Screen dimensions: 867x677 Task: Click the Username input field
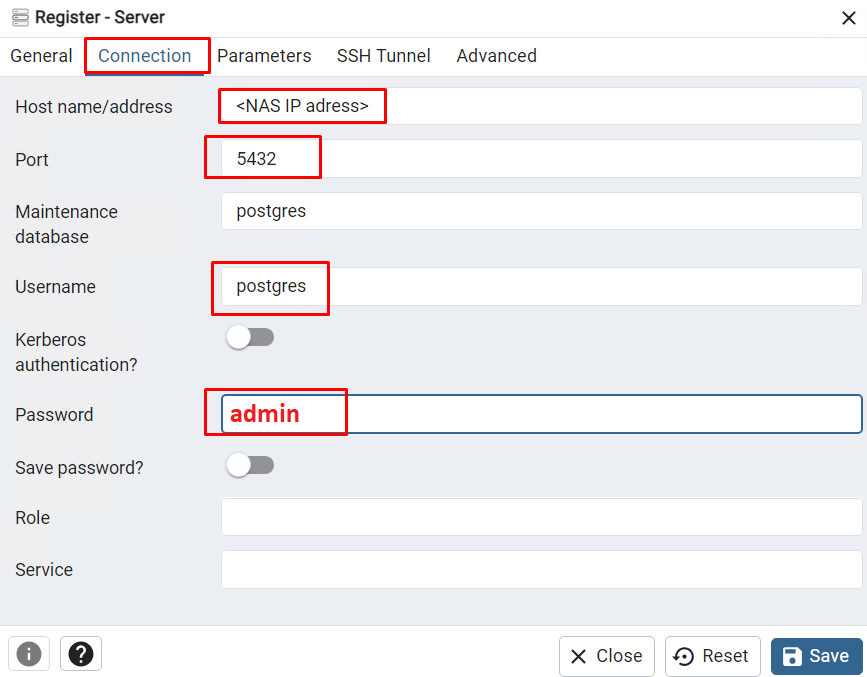click(540, 286)
